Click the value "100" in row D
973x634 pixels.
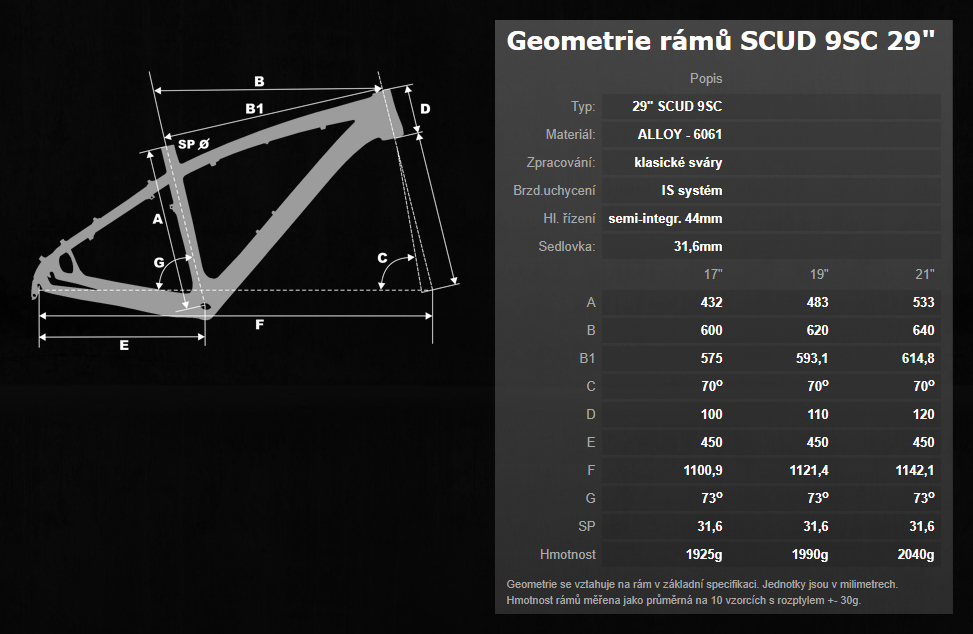click(711, 414)
